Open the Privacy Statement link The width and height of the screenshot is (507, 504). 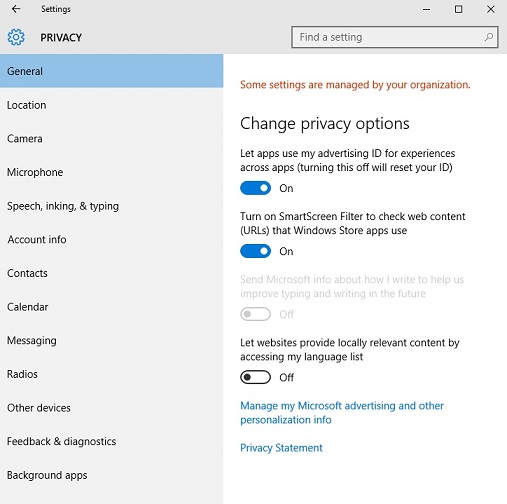[281, 448]
